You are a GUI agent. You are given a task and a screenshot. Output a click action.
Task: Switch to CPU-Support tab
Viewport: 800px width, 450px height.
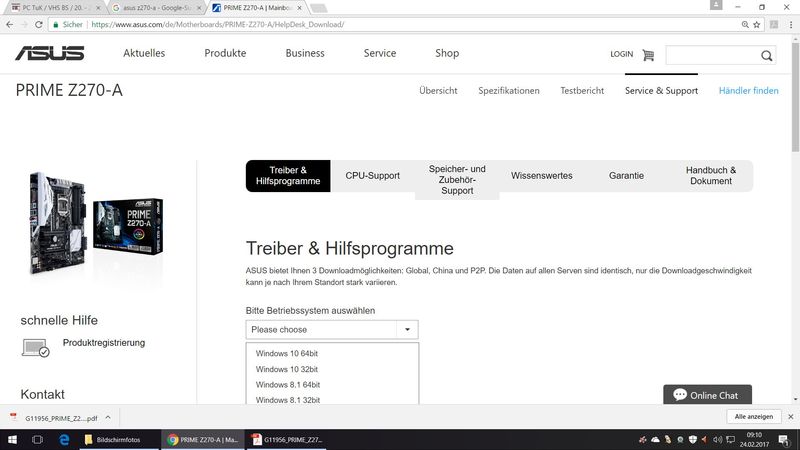372,176
